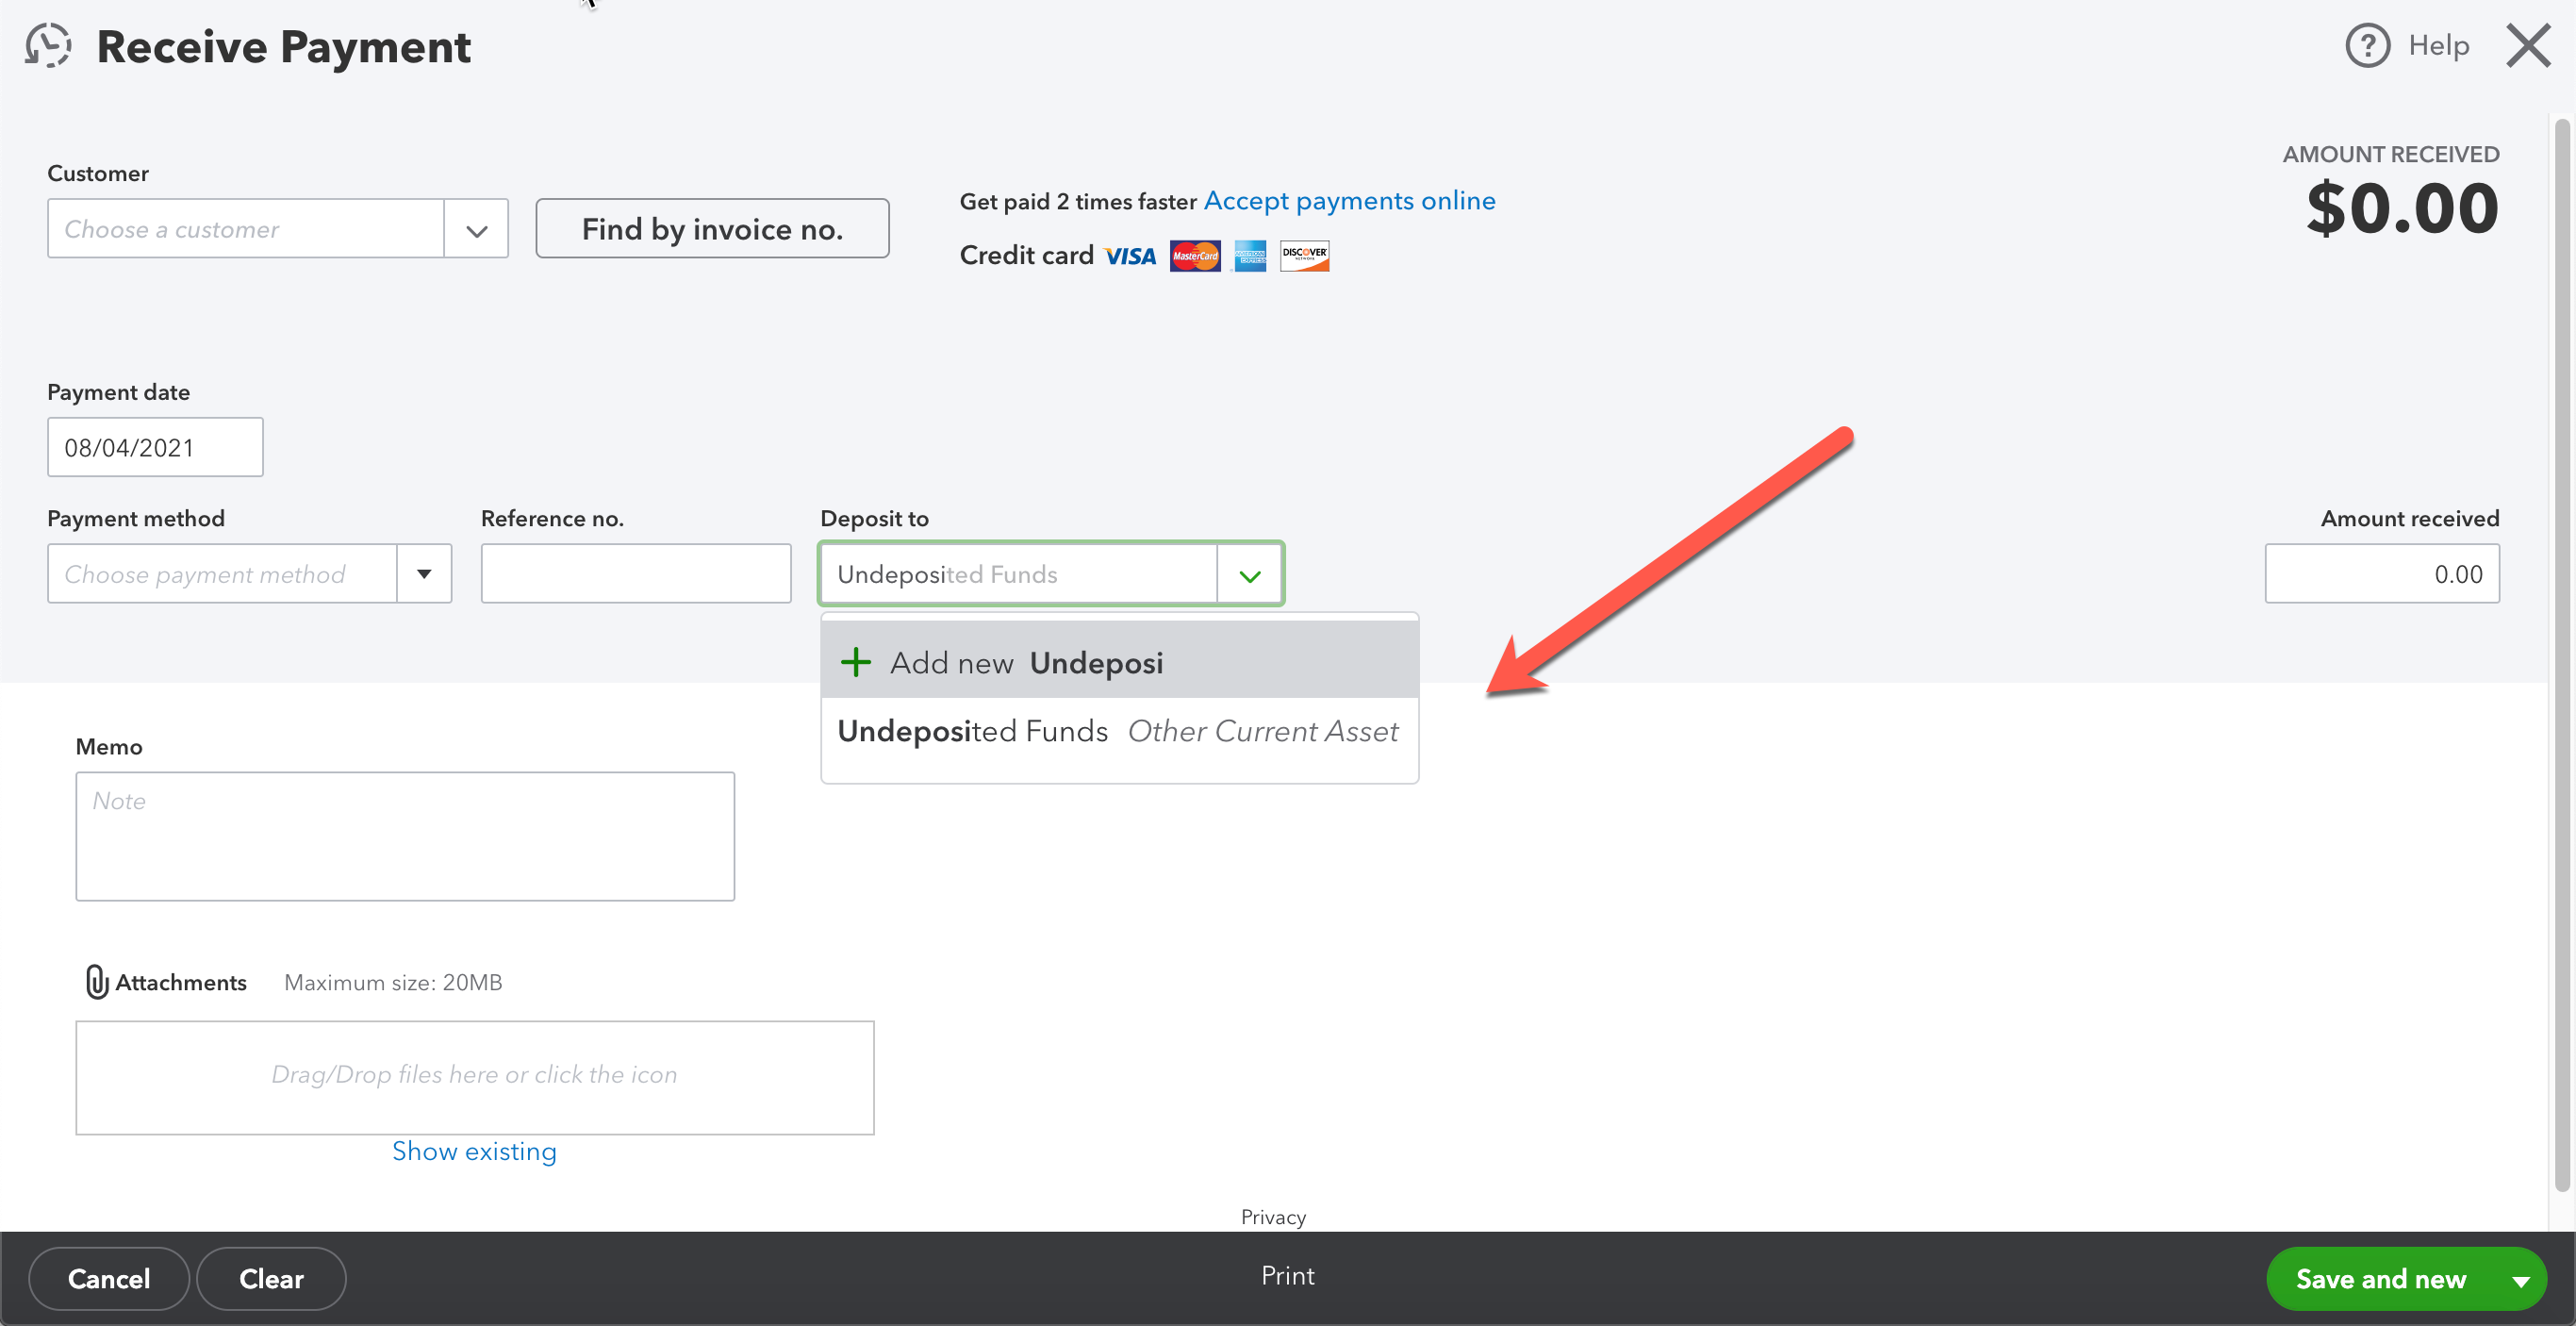
Task: Click into the Reference no. field
Action: pyautogui.click(x=636, y=574)
